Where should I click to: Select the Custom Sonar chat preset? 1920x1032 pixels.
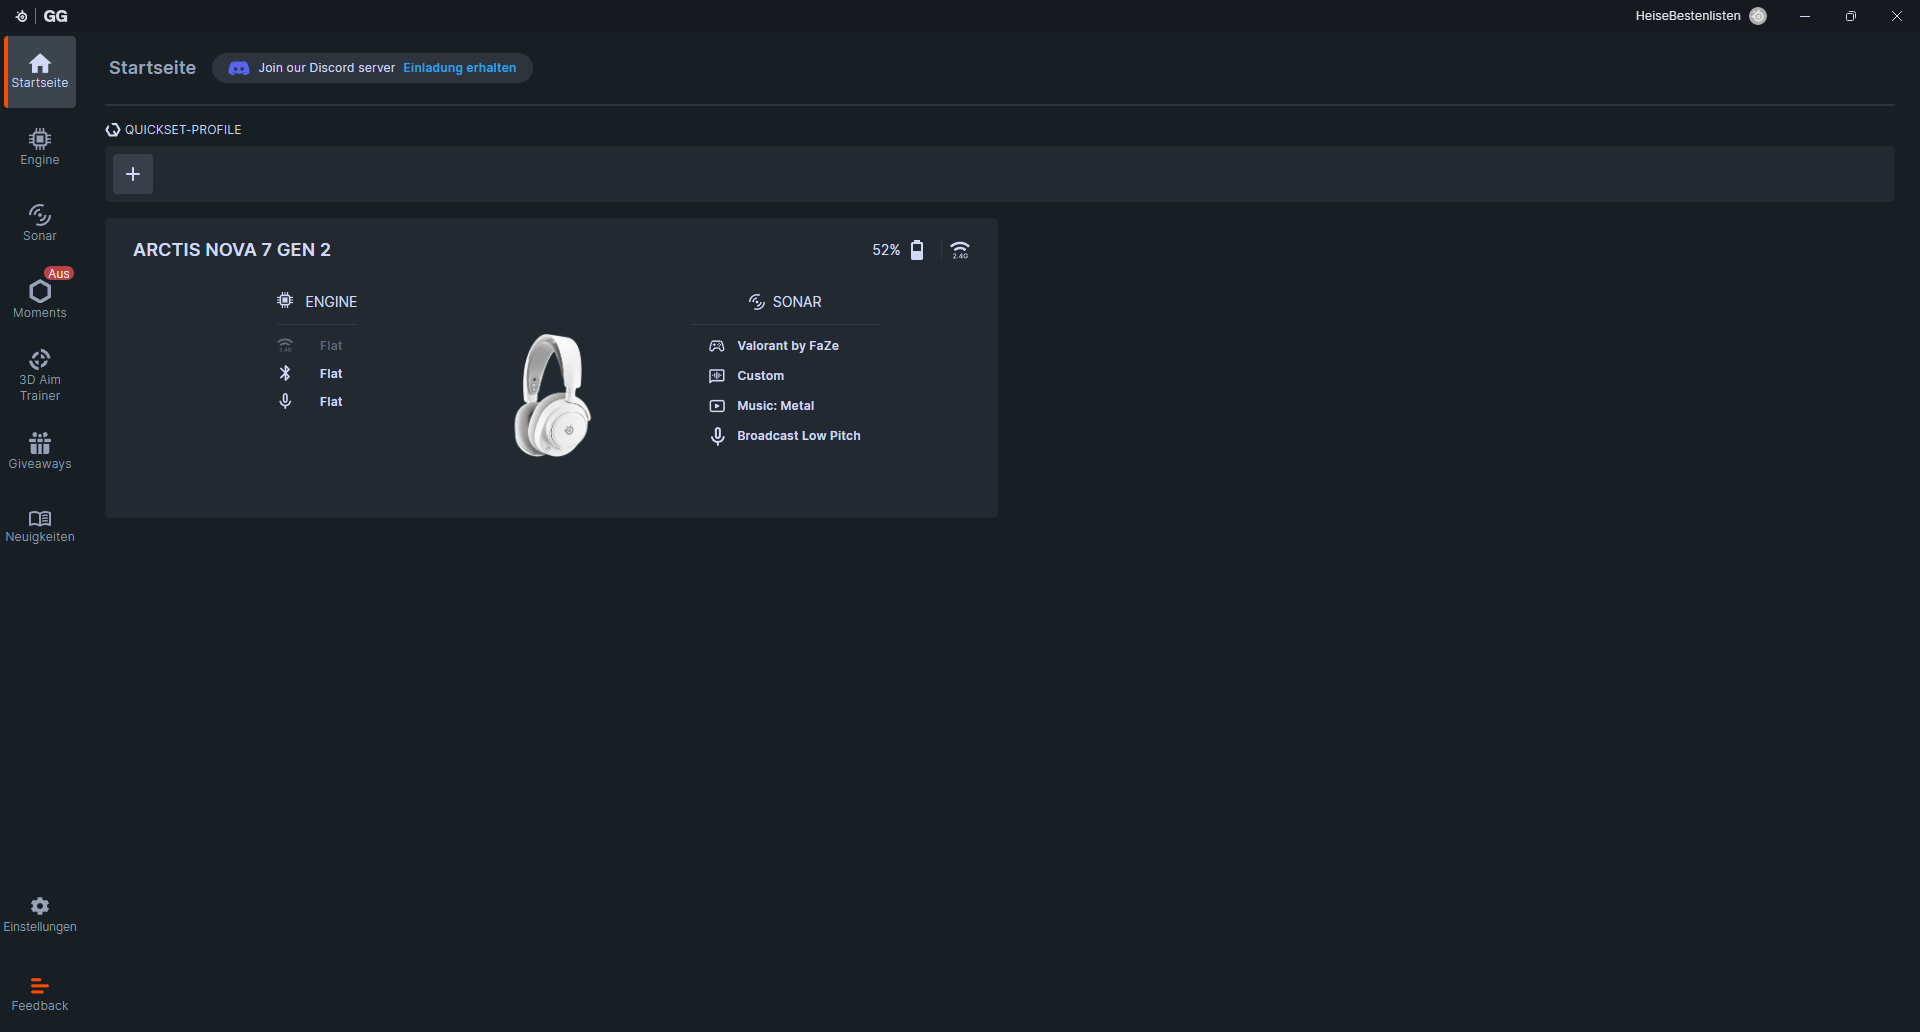tap(760, 376)
